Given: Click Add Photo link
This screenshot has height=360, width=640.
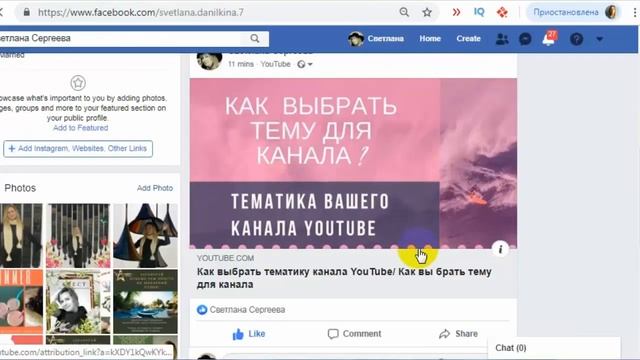Looking at the screenshot, I should tap(155, 188).
